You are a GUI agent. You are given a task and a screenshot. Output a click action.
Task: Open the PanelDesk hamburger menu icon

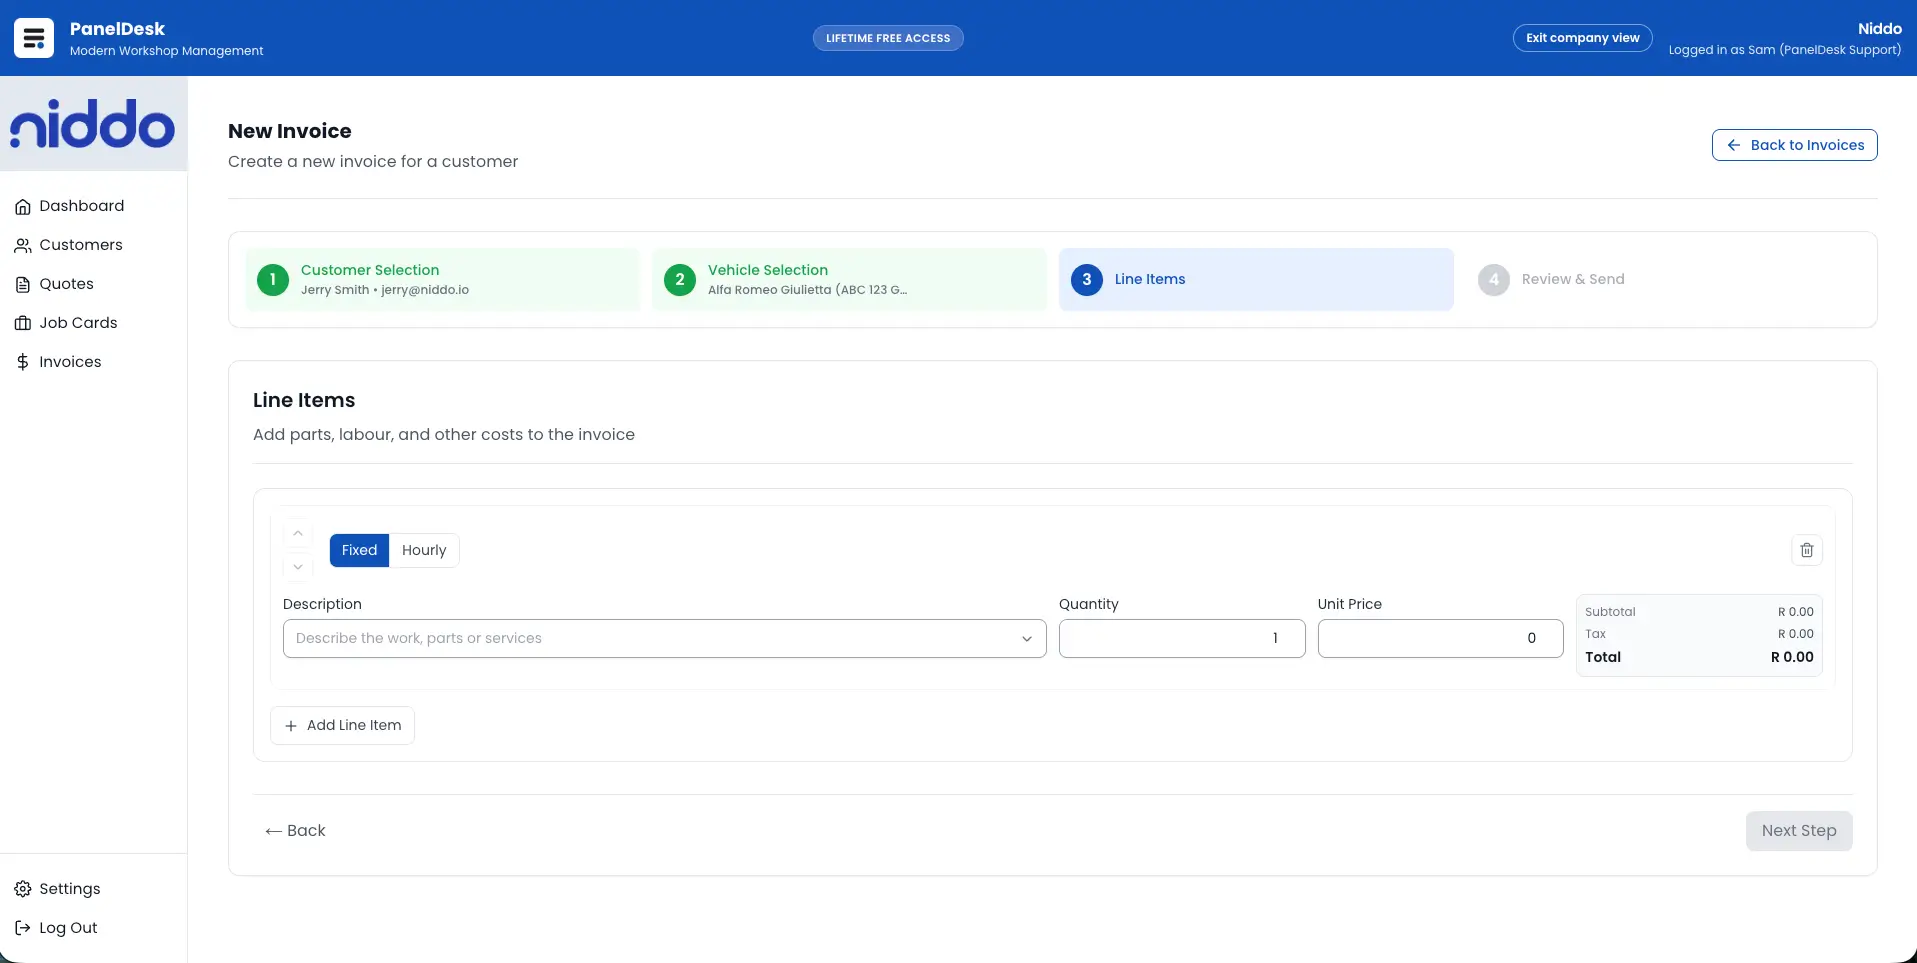tap(33, 38)
